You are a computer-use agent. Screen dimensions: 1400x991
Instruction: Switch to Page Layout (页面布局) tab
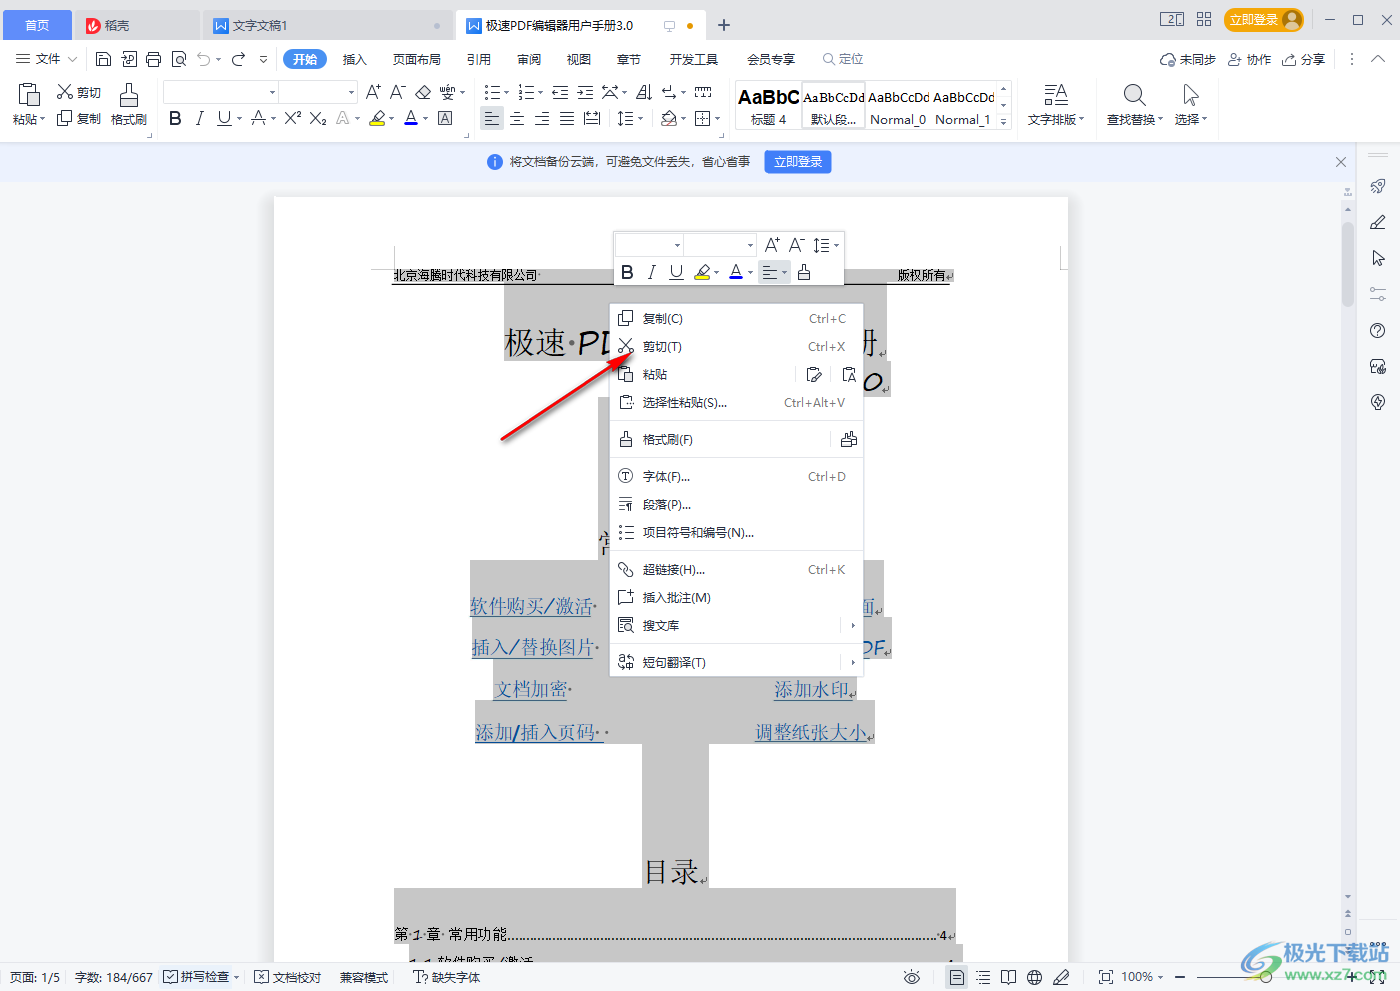(x=417, y=60)
